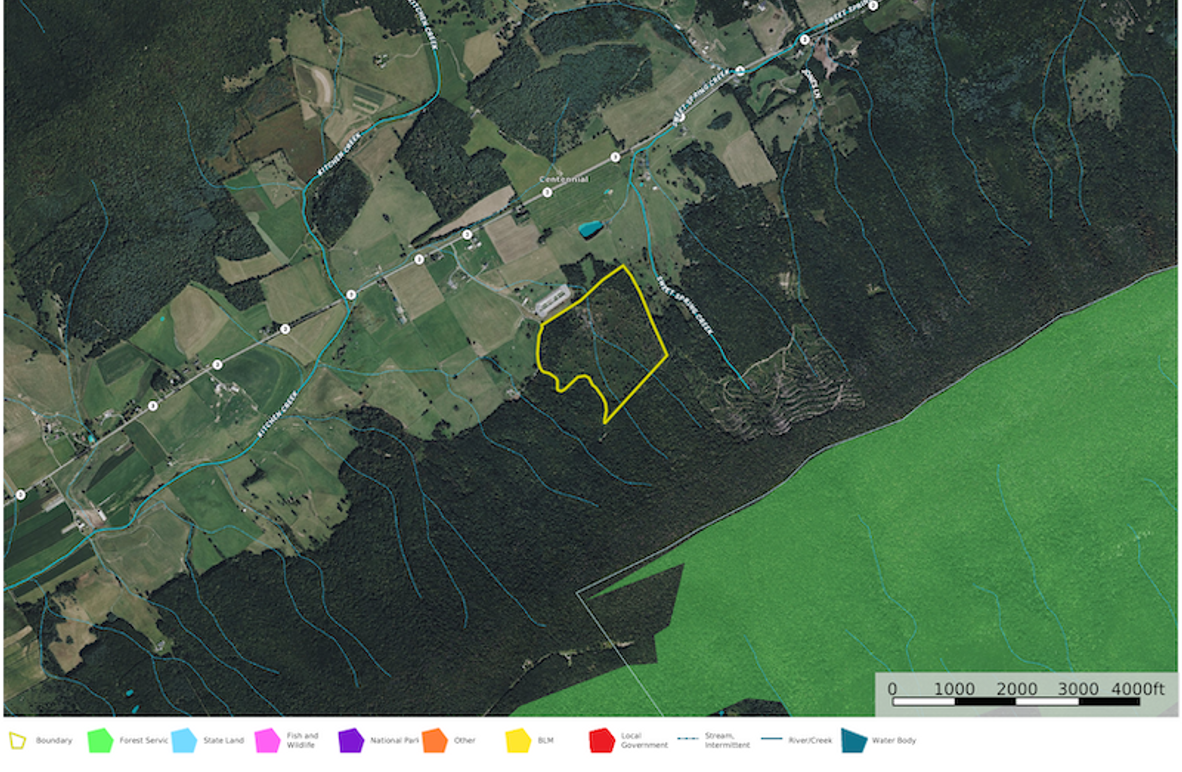Click the turquoise pond below Centennial
Screen dimensions: 1182x772
pos(590,229)
